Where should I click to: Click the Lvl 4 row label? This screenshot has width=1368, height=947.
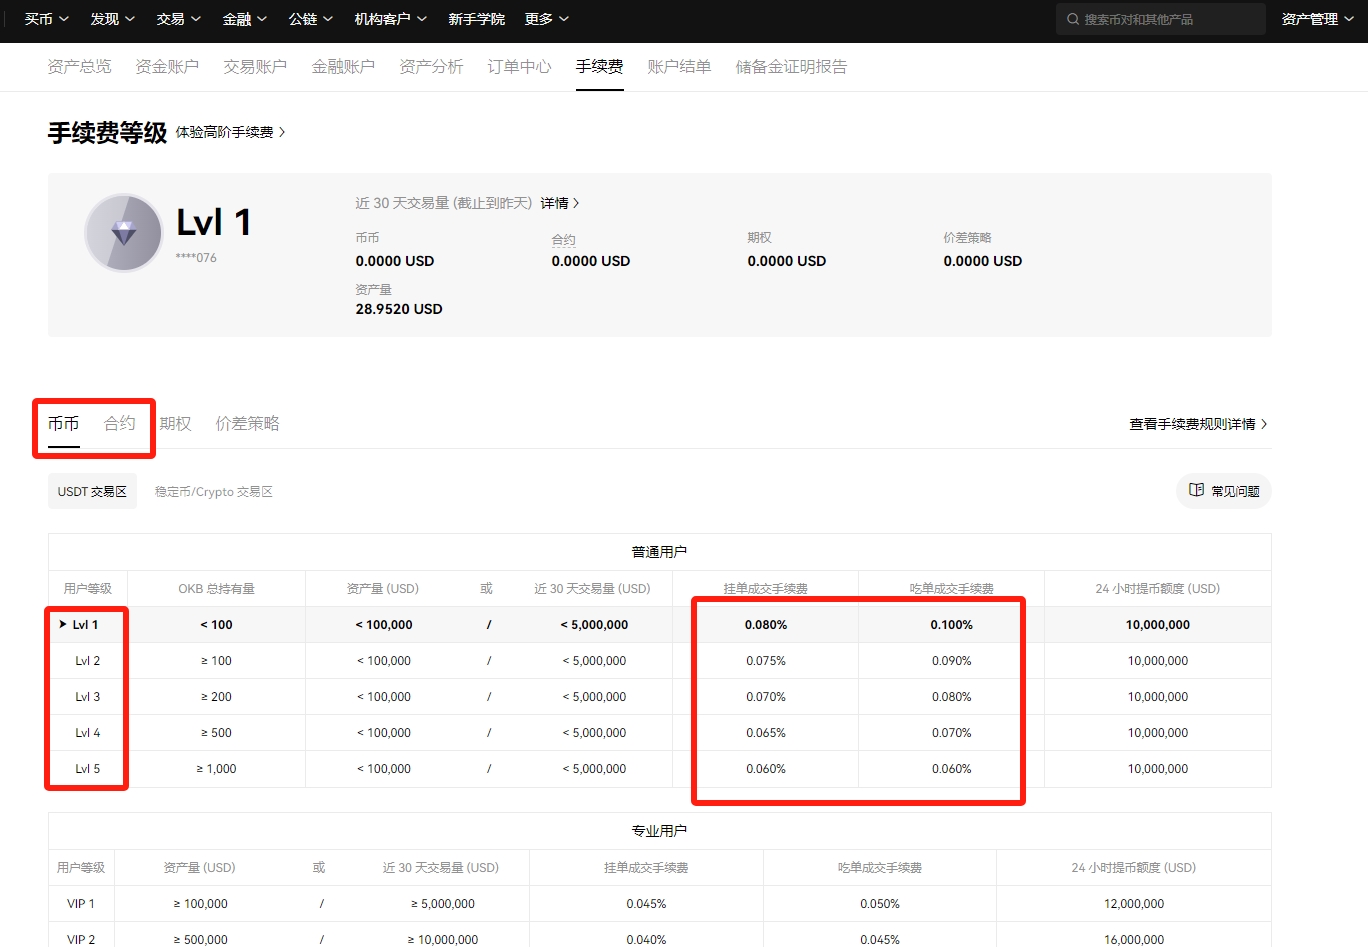click(x=88, y=733)
